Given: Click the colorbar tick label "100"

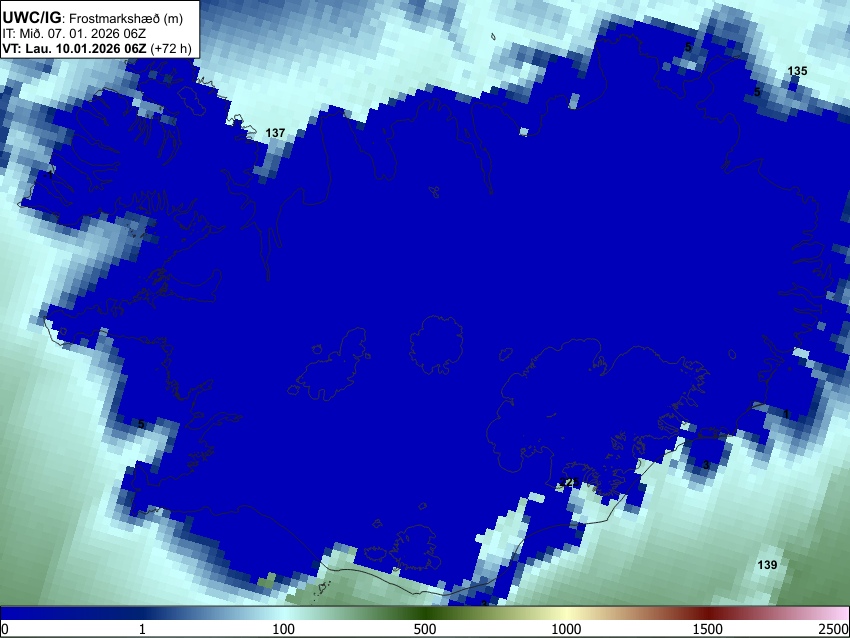Looking at the screenshot, I should tap(284, 629).
